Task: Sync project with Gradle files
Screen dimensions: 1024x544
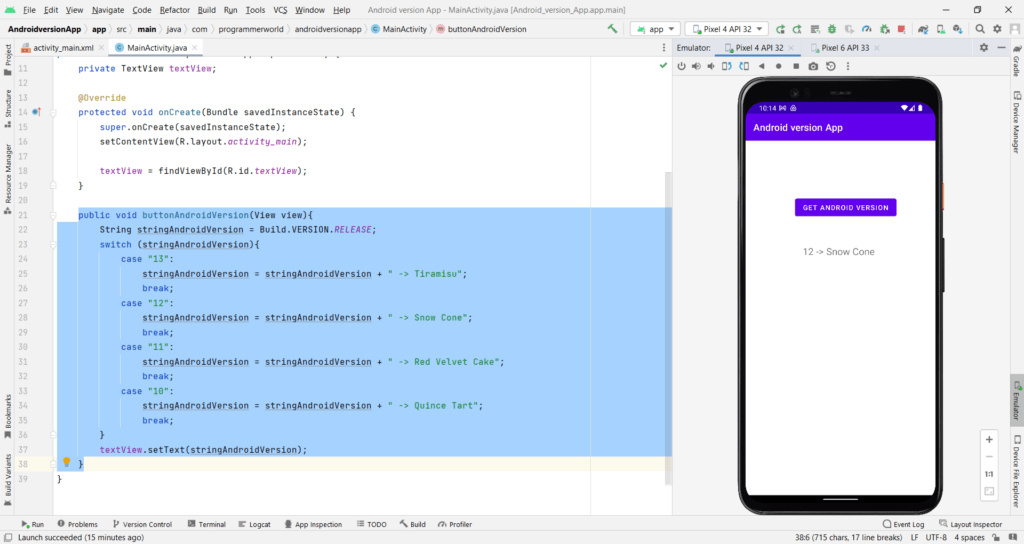Action: pyautogui.click(x=923, y=29)
